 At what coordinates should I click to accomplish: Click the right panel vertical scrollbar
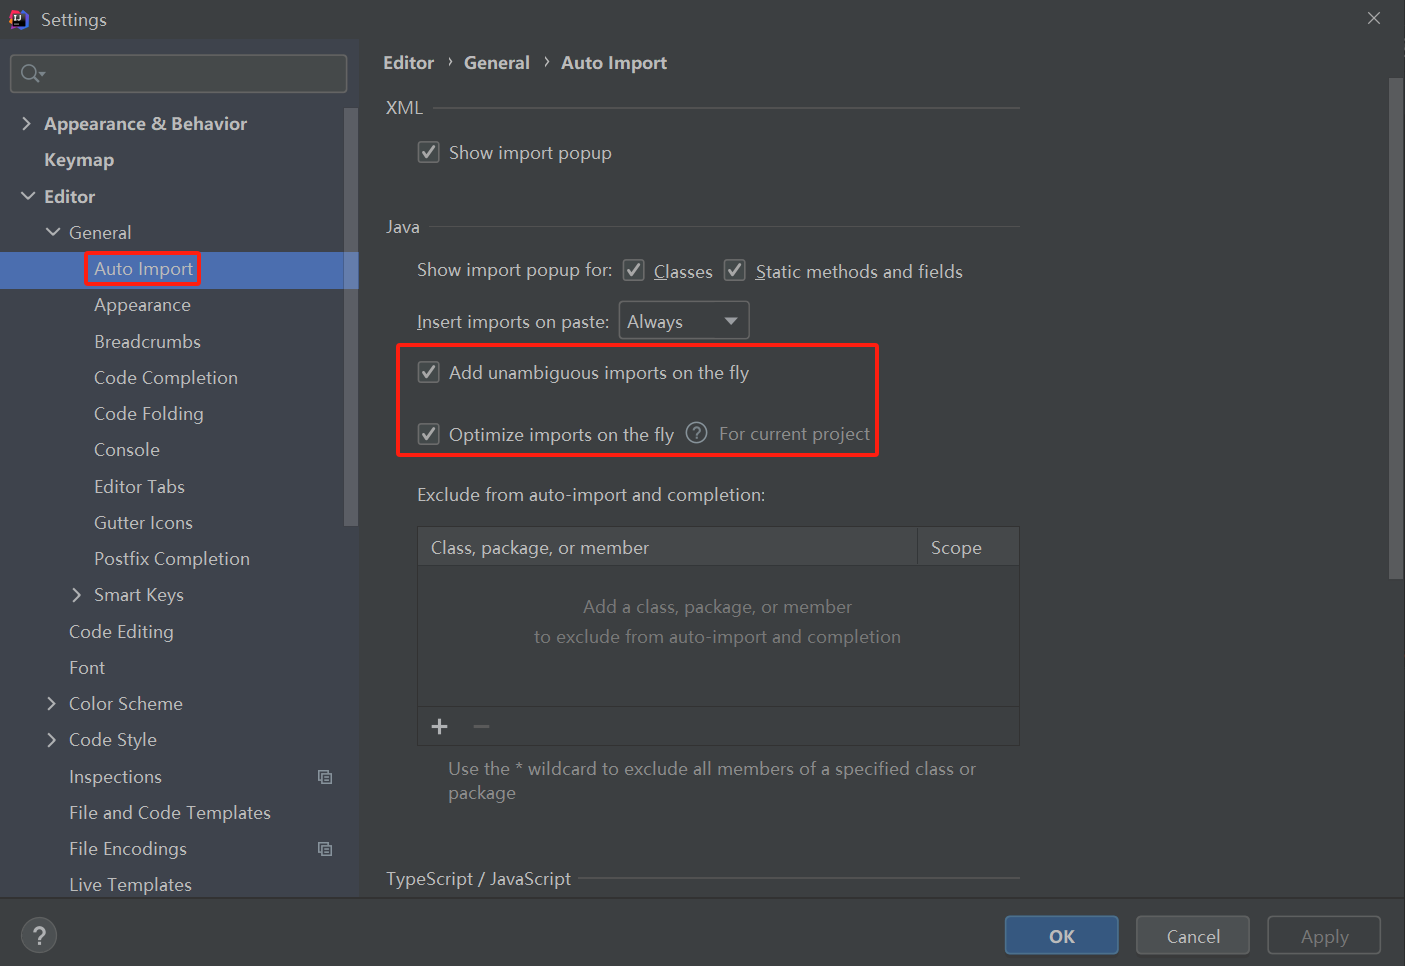coord(1396,330)
